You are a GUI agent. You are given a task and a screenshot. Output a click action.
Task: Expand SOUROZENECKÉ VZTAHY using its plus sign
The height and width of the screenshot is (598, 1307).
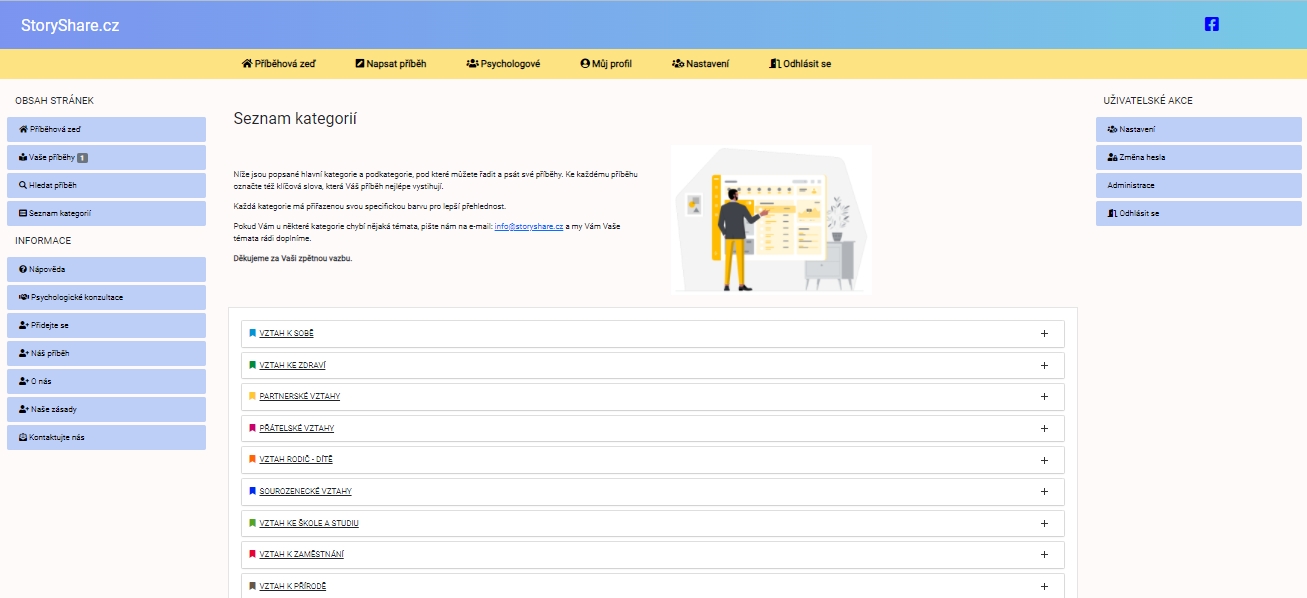(x=1044, y=491)
